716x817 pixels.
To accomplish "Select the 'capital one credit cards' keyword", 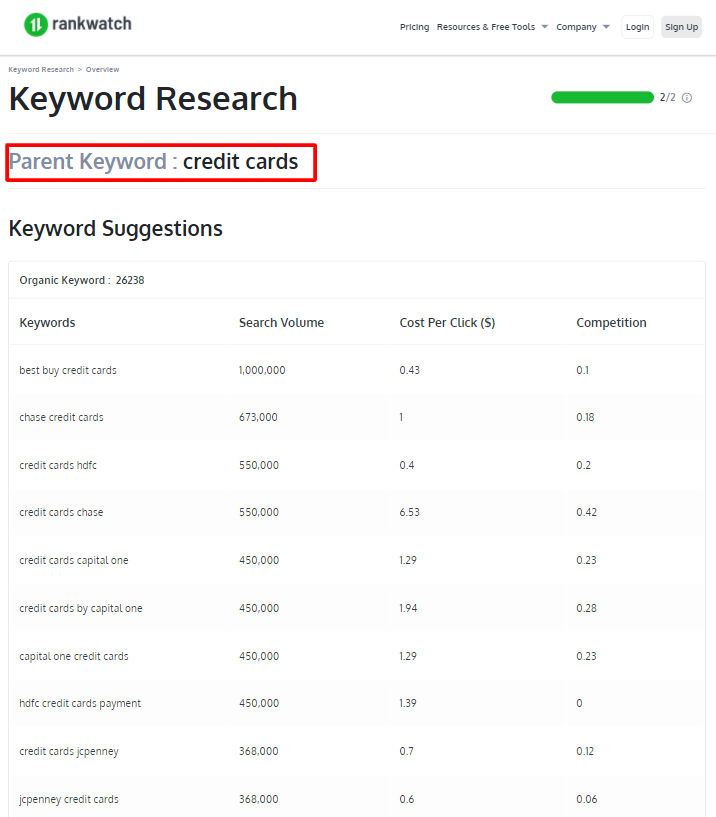I will (x=73, y=656).
